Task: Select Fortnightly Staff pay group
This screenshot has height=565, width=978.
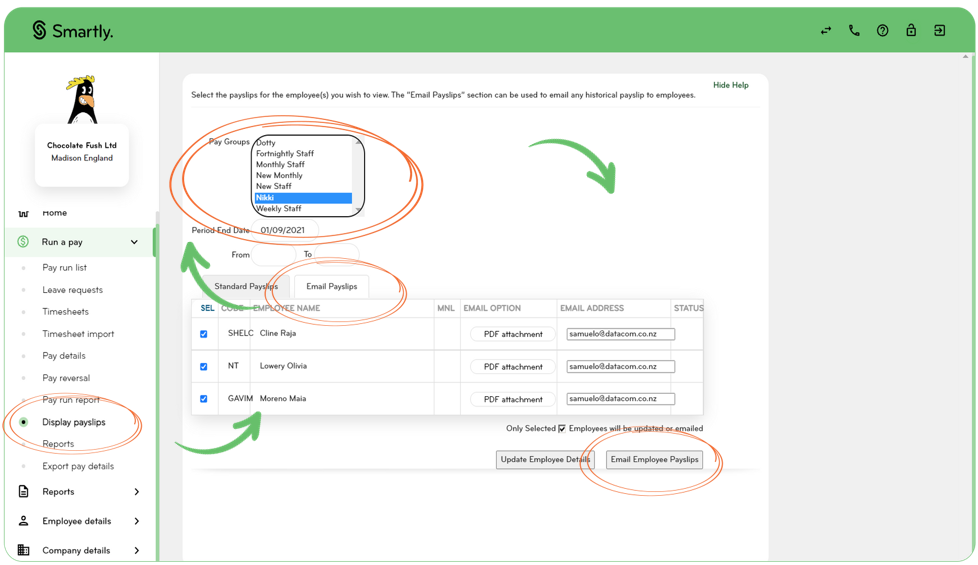Action: [x=304, y=153]
